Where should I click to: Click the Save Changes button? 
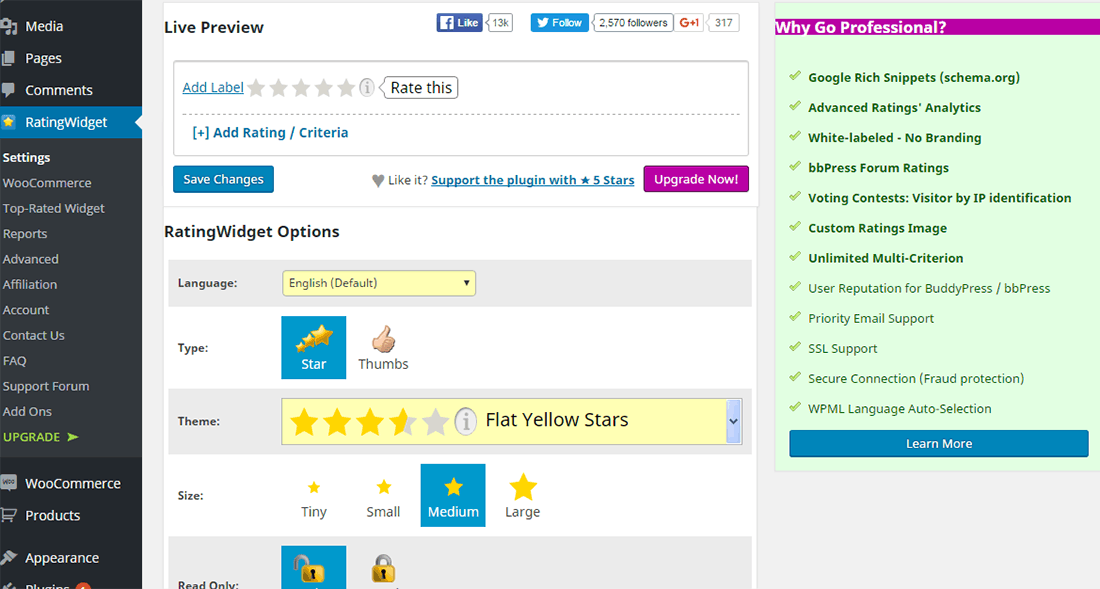click(223, 179)
